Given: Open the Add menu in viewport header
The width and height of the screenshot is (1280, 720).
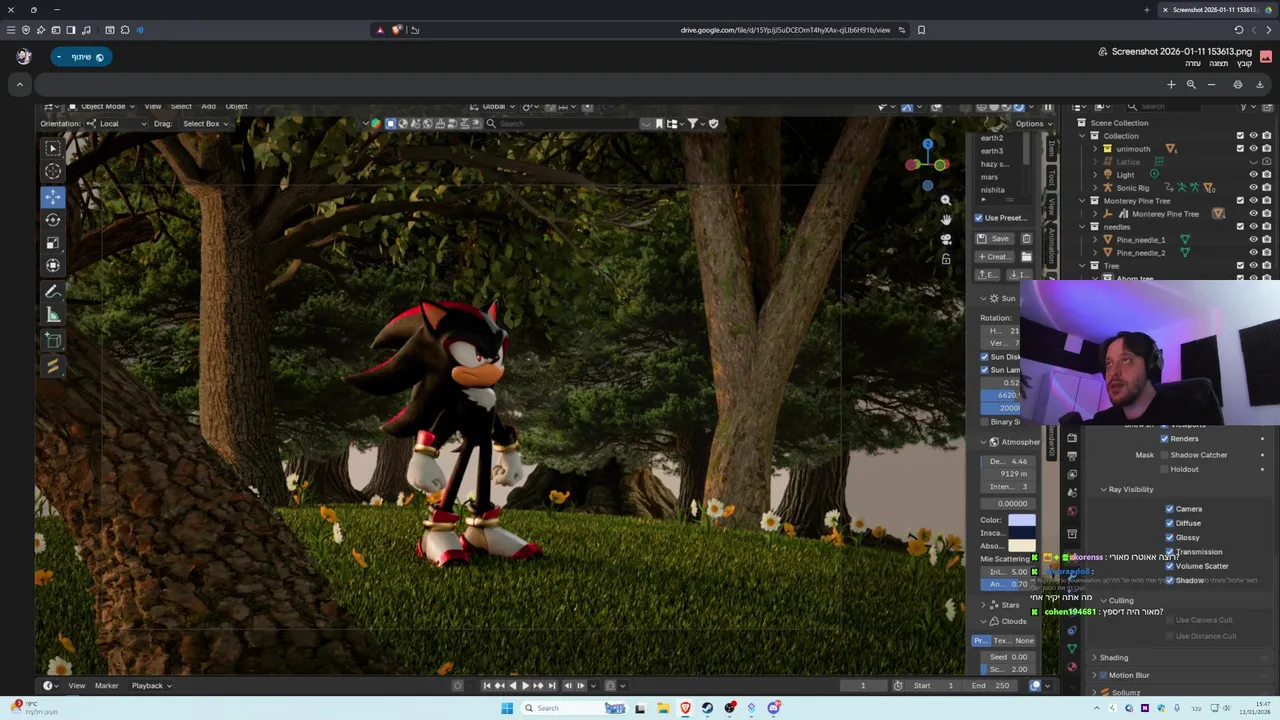Looking at the screenshot, I should [x=208, y=106].
